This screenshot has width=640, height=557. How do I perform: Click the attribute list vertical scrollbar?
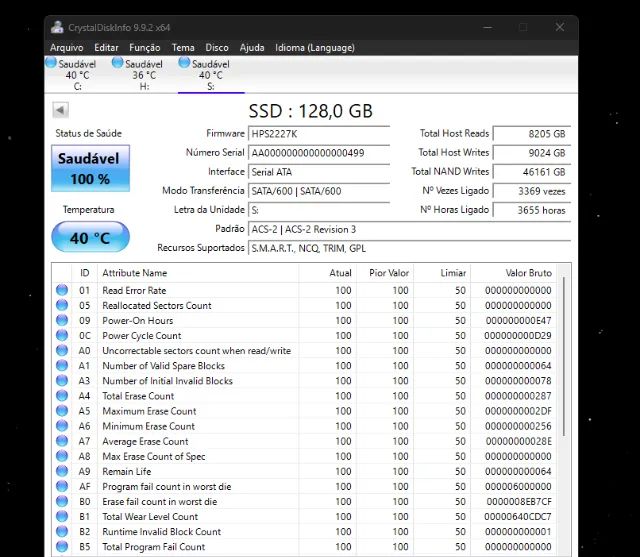564,356
